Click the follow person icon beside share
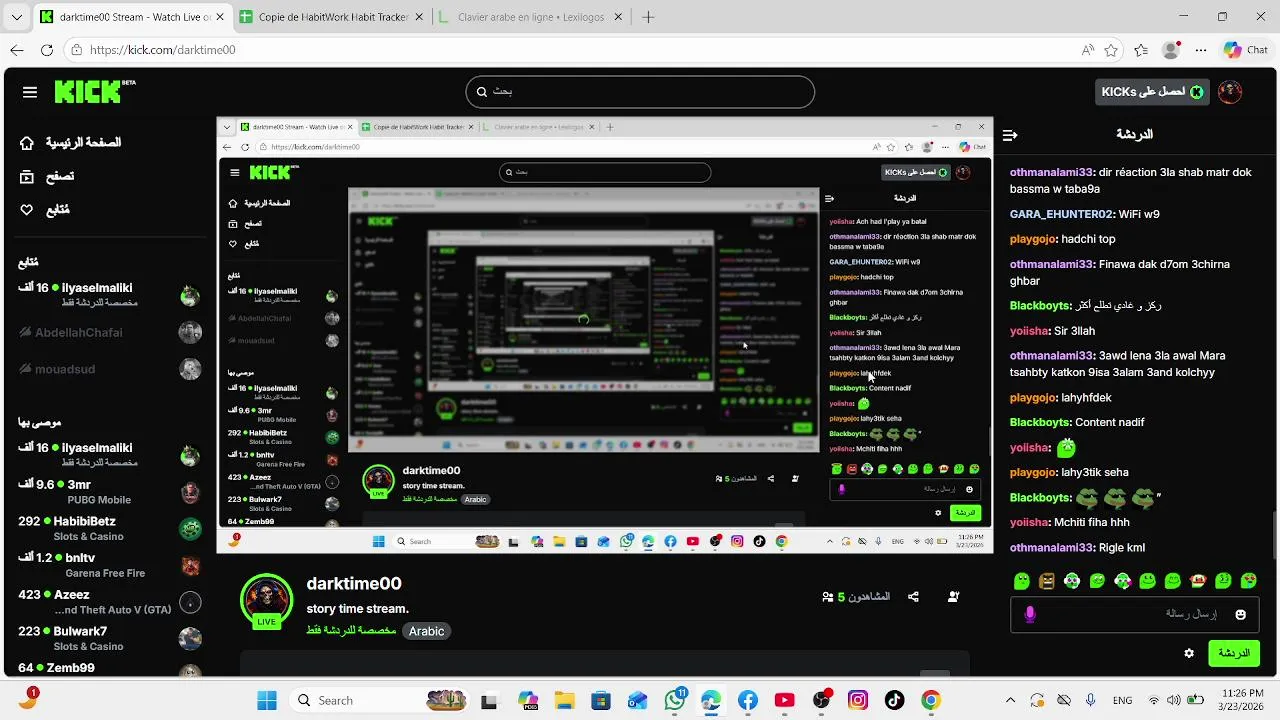The height and width of the screenshot is (720, 1280). (x=953, y=597)
